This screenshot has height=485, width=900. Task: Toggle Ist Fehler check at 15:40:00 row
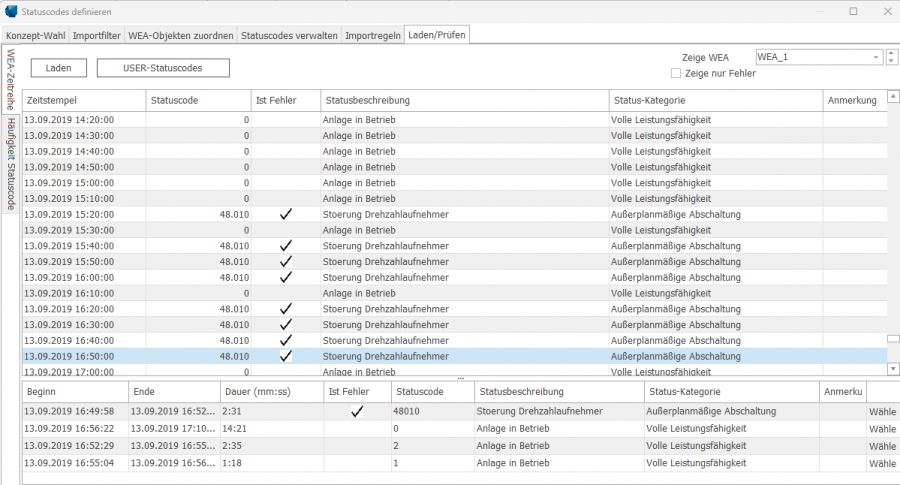(x=286, y=246)
